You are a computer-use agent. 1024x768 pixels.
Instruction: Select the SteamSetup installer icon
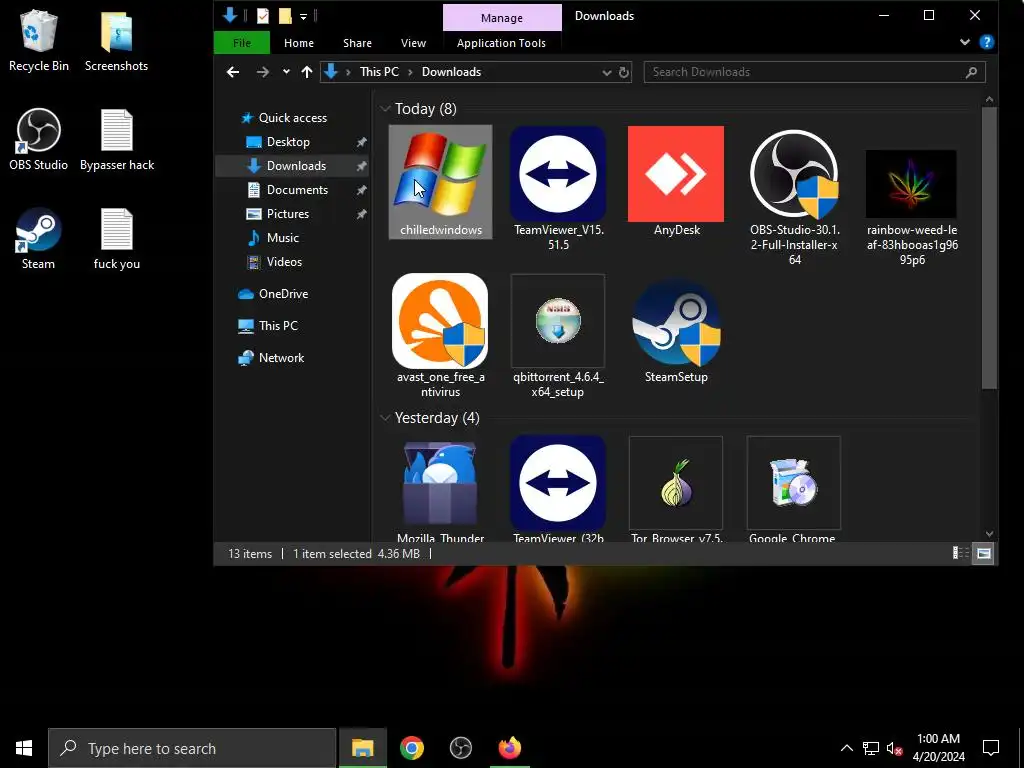point(676,322)
